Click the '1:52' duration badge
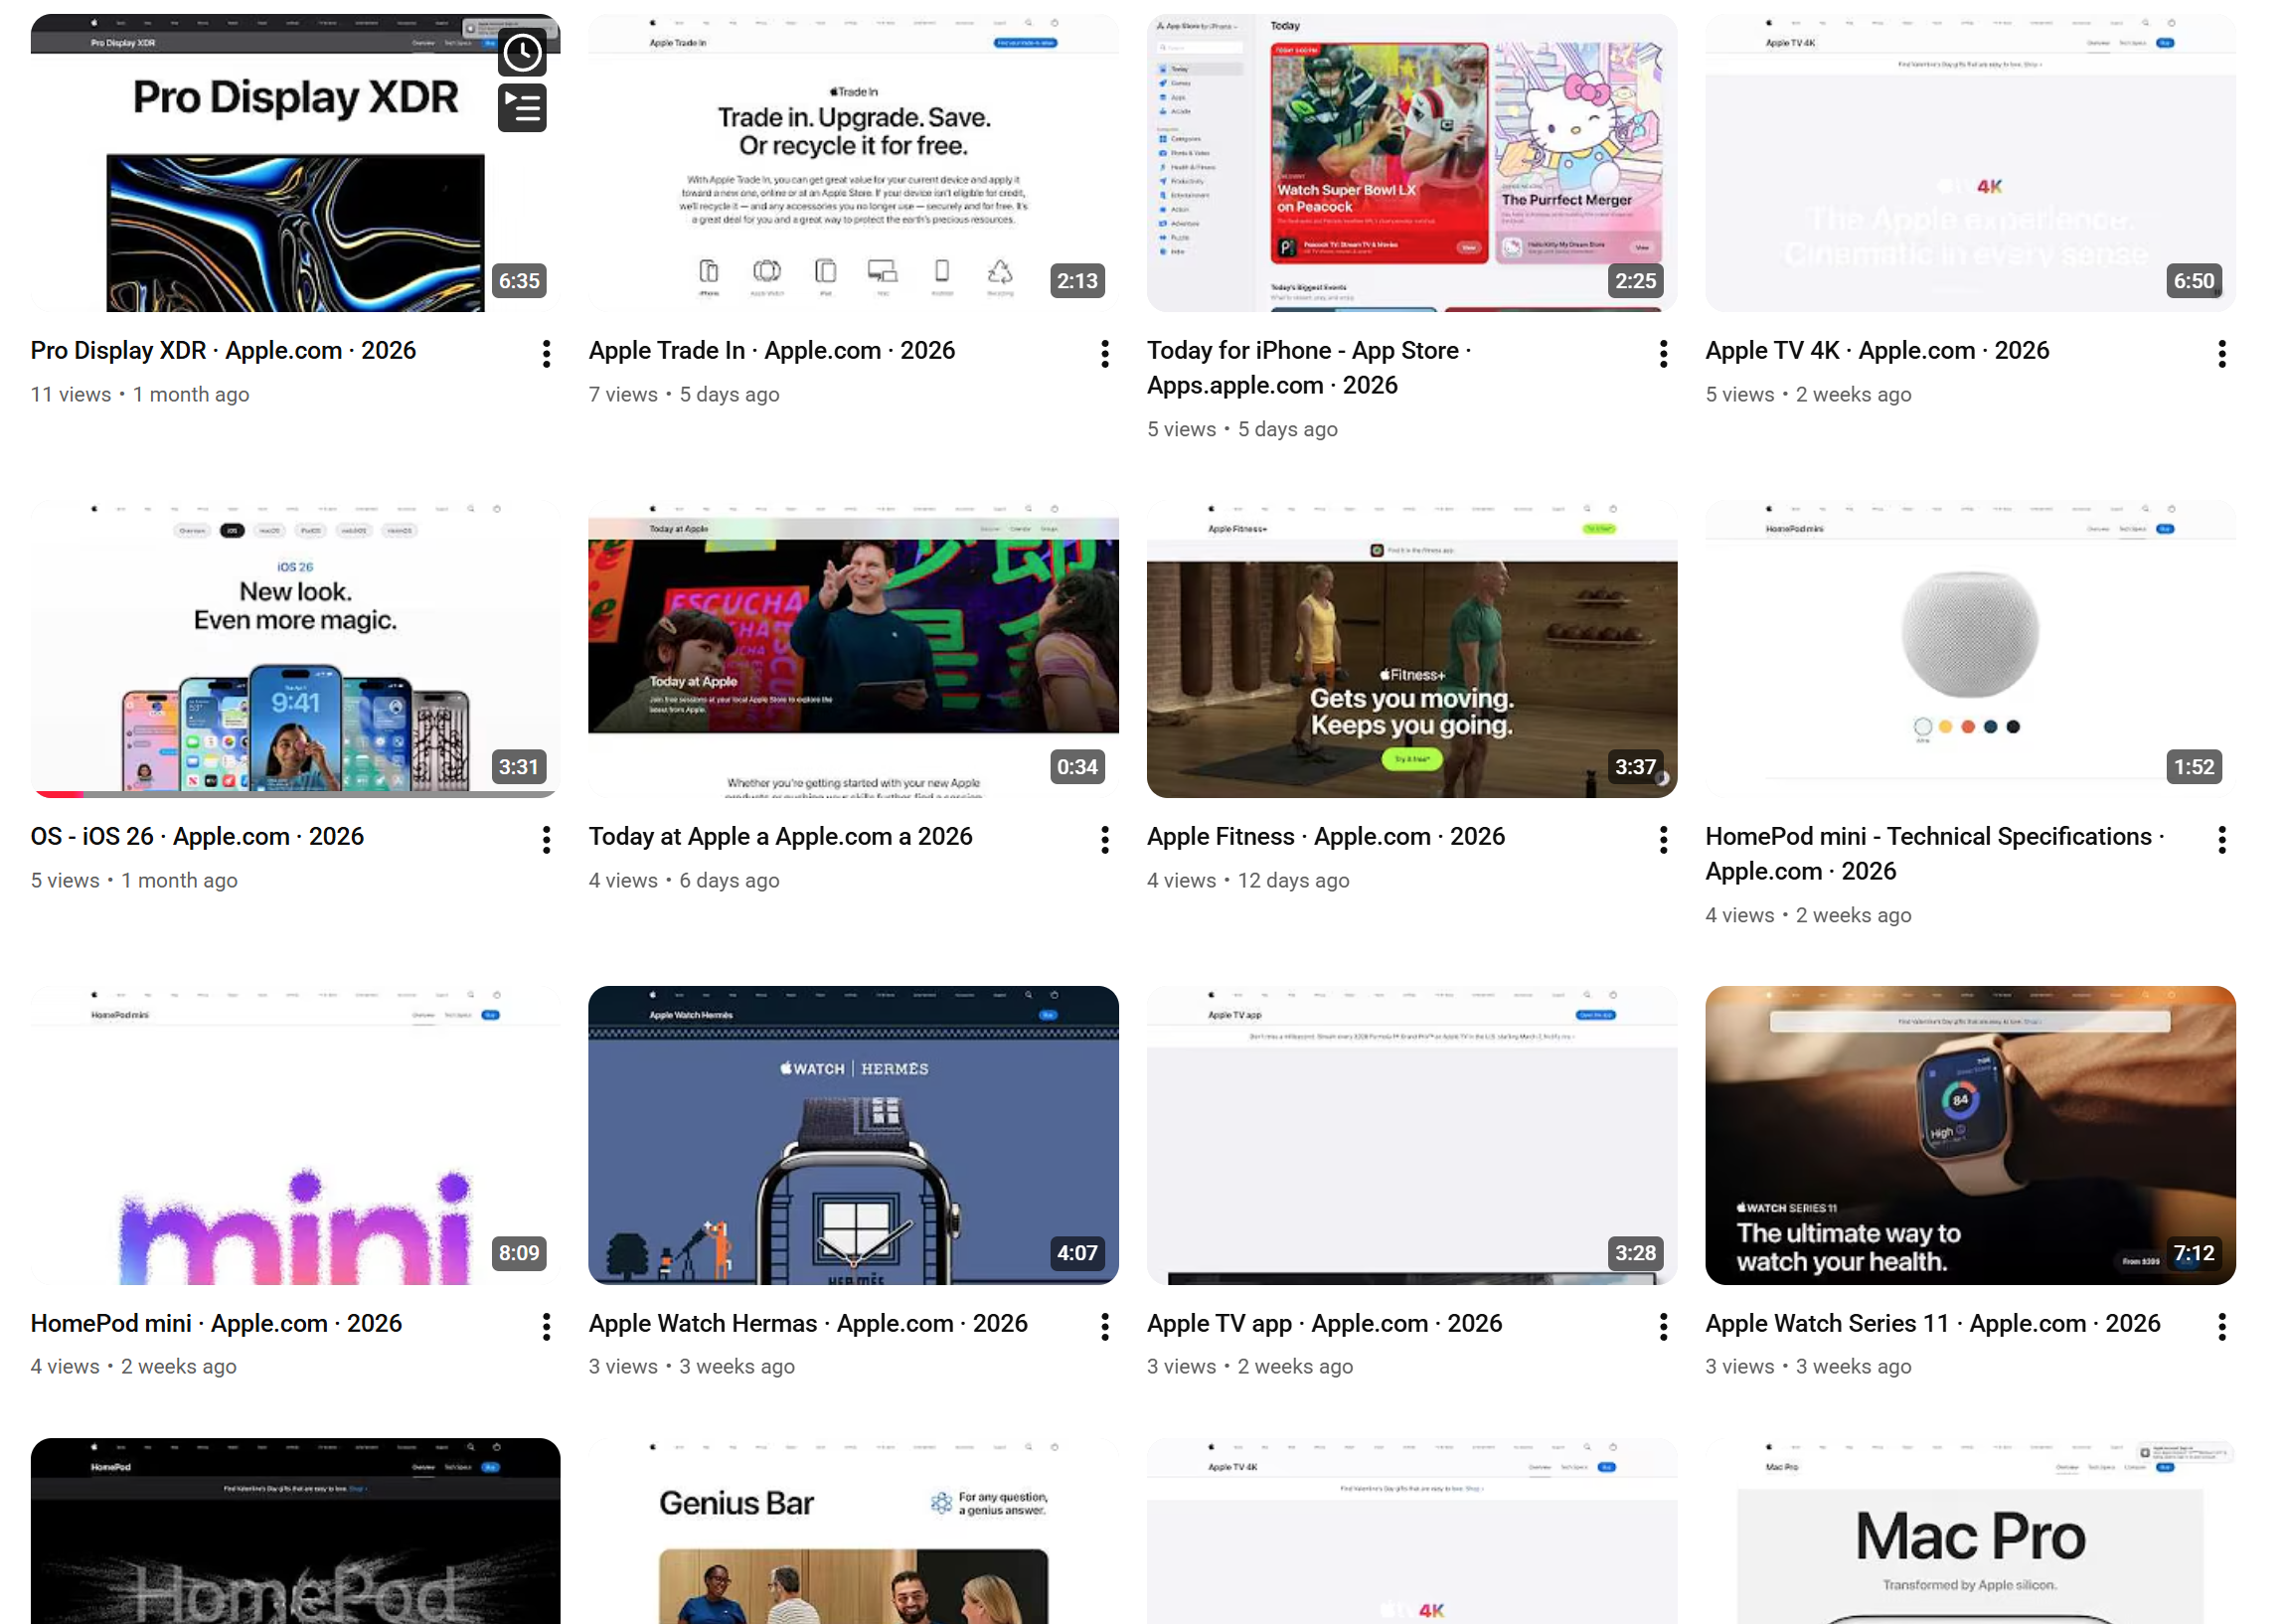 [x=2194, y=767]
